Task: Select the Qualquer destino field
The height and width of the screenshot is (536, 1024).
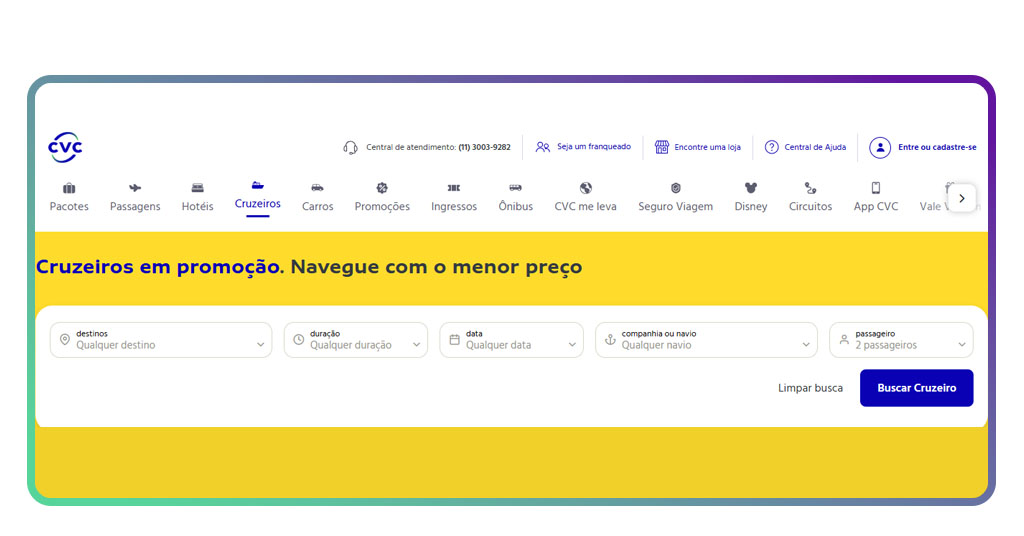Action: point(161,339)
